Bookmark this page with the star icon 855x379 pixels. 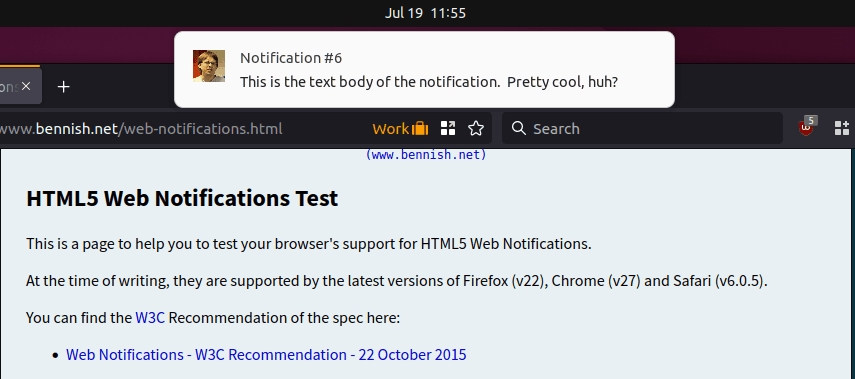point(476,129)
